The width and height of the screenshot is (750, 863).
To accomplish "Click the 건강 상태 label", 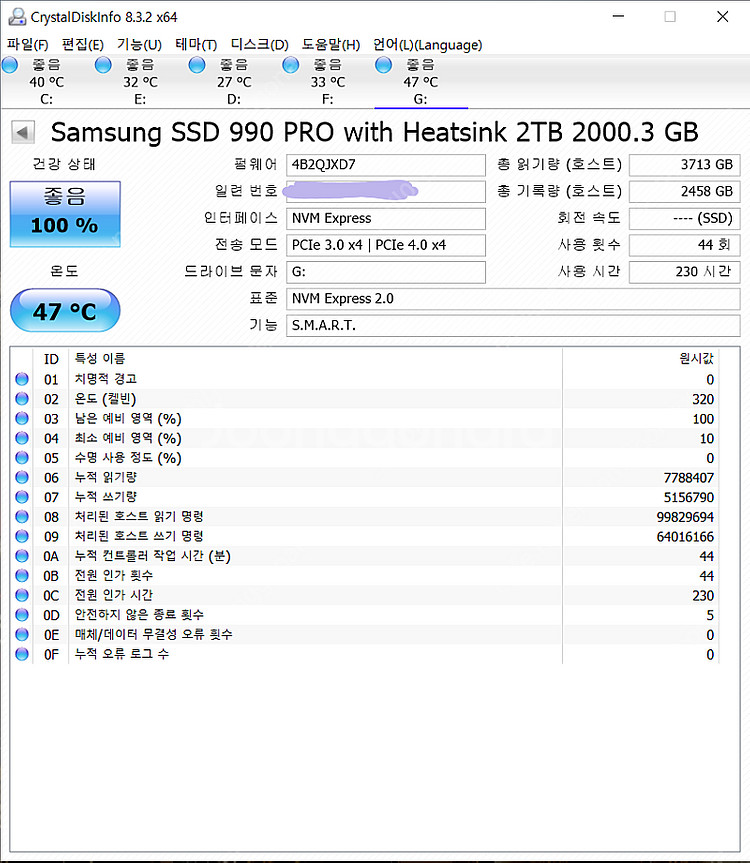I will [x=64, y=164].
